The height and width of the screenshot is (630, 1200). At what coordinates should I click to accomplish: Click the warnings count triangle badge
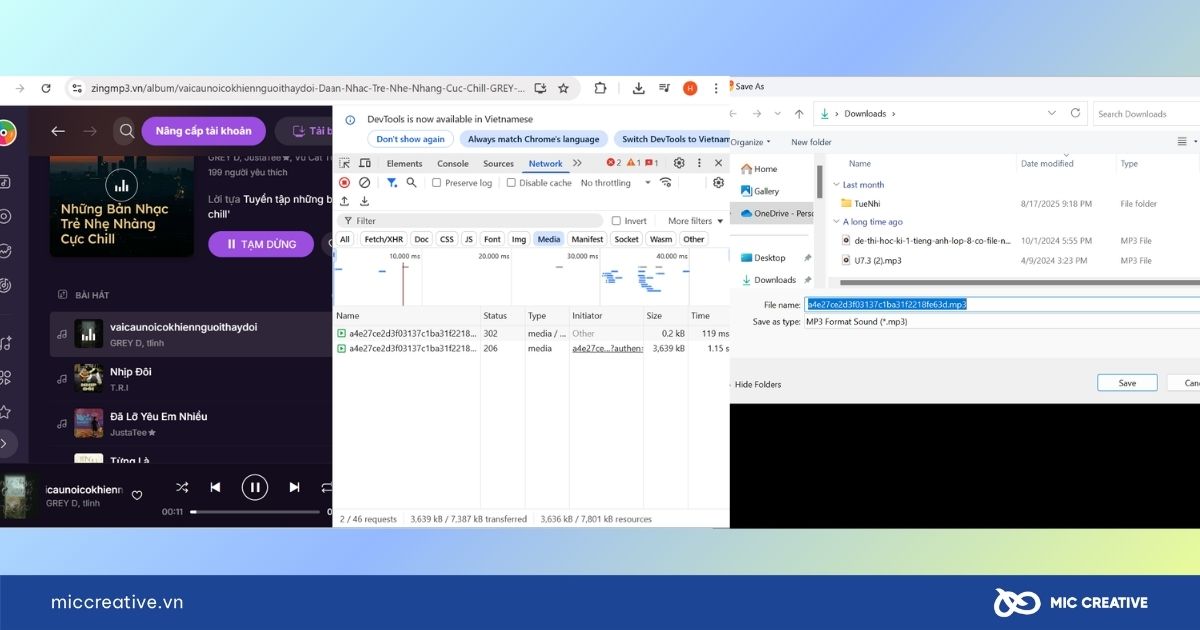click(633, 163)
